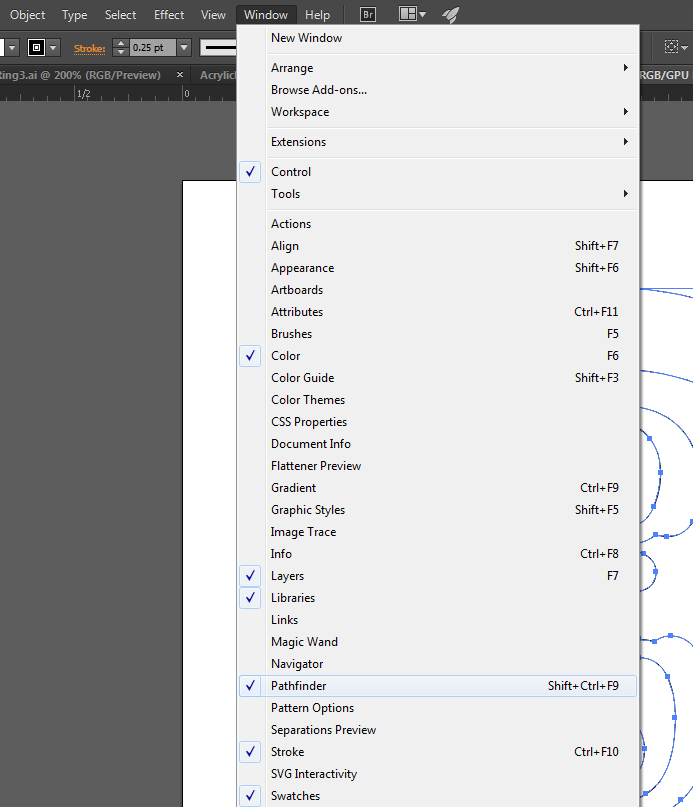The image size is (693, 807).
Task: Open the stroke swatch dropdown arrow
Action: 53,48
